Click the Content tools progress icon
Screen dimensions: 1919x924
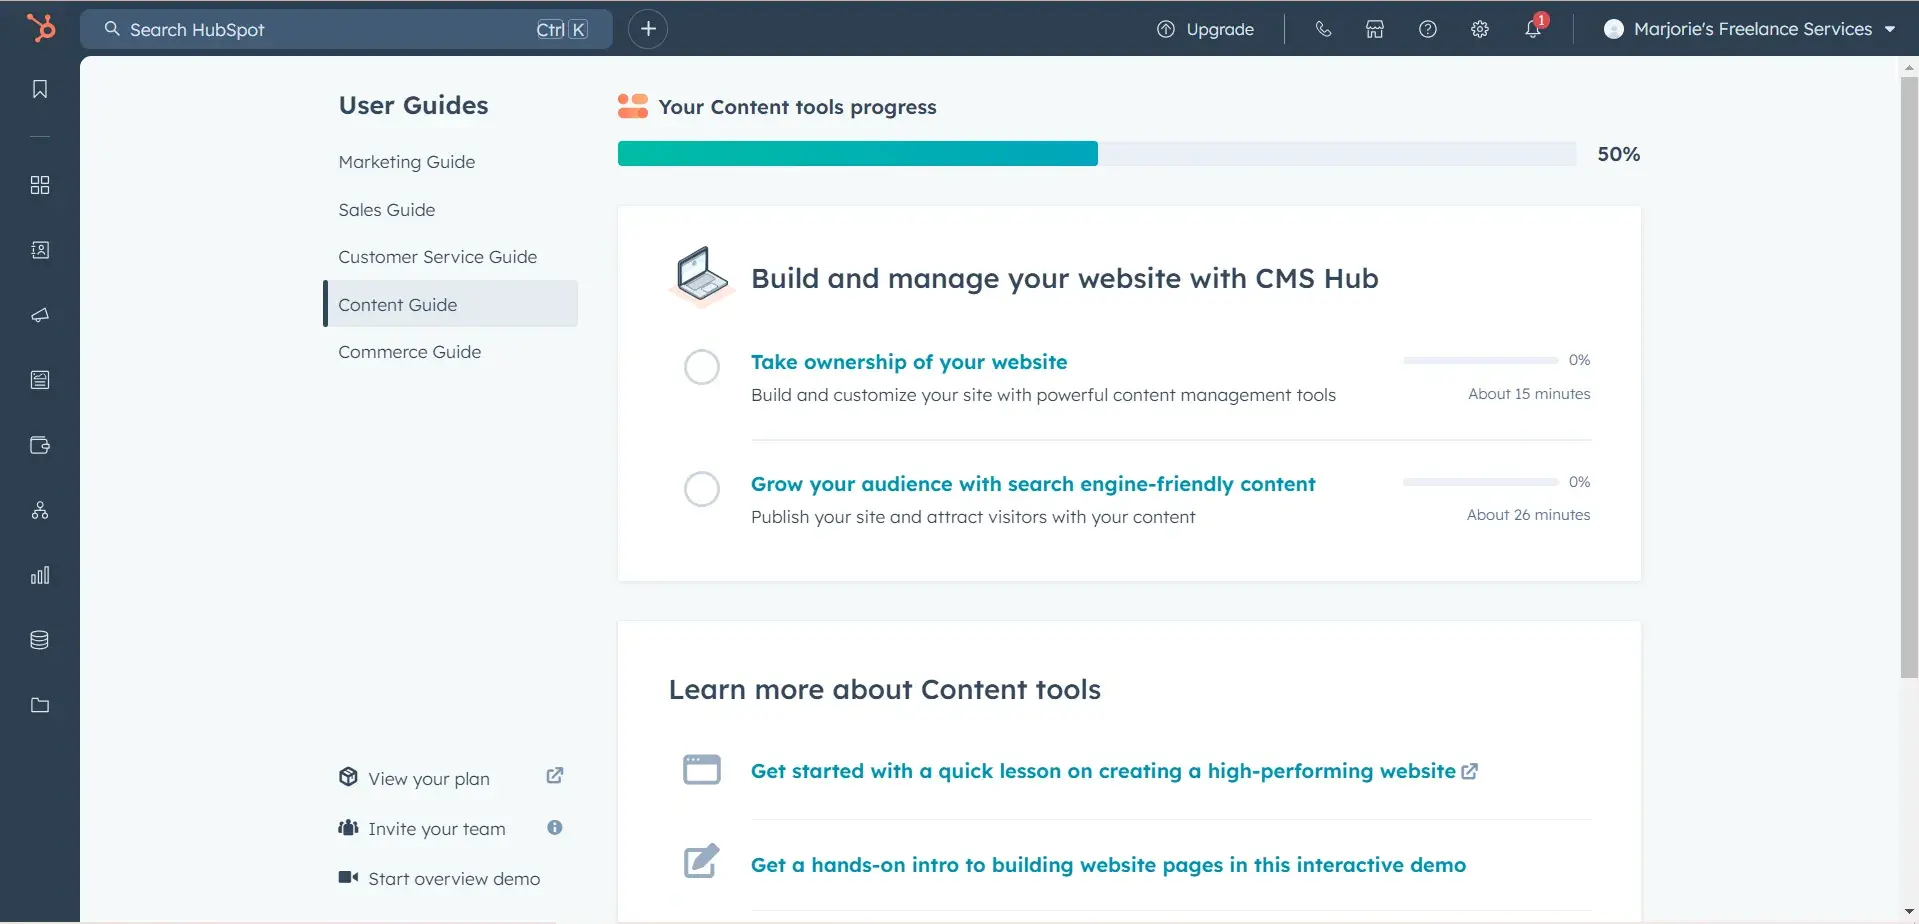click(x=633, y=106)
